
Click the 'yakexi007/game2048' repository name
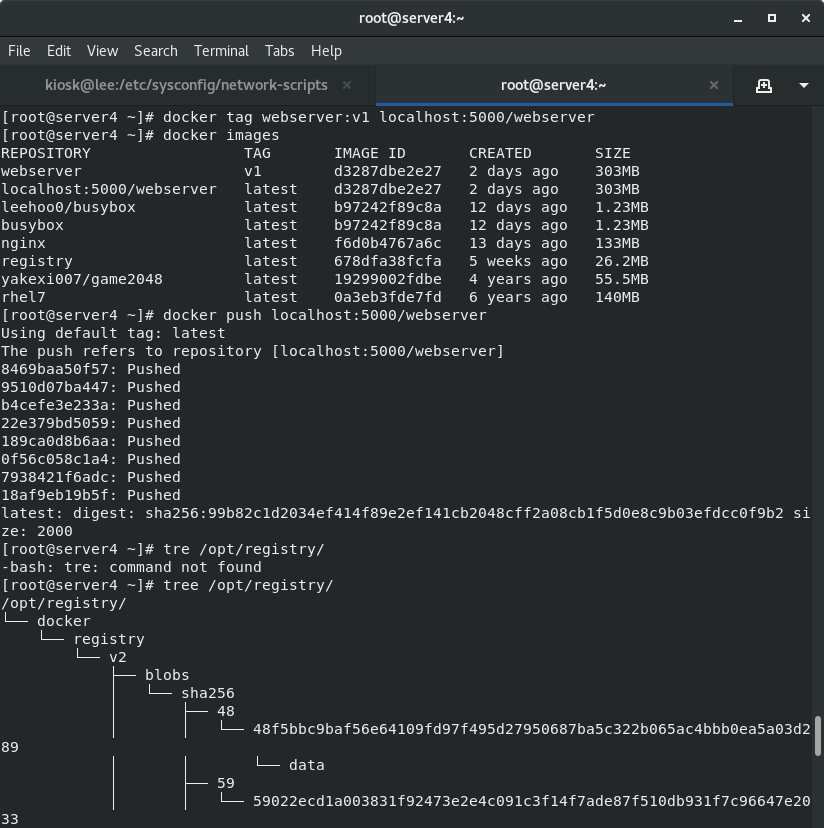coord(82,279)
